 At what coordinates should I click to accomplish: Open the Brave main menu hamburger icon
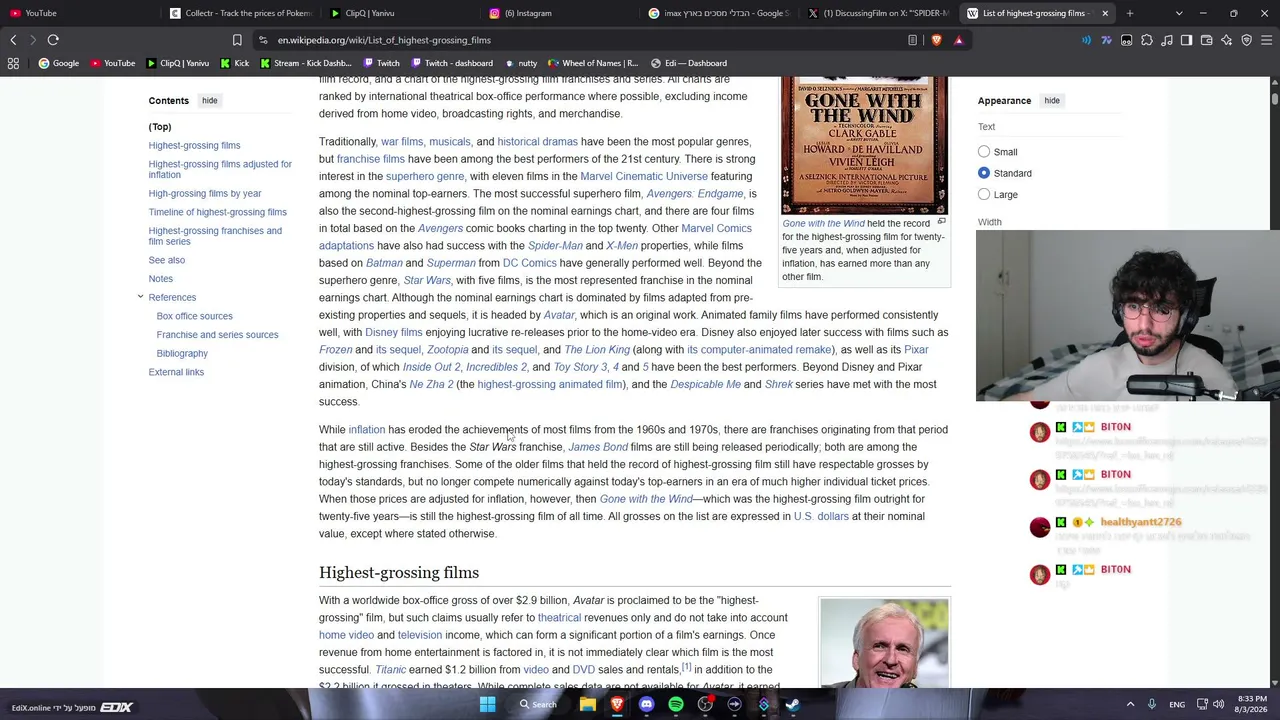tap(1266, 40)
